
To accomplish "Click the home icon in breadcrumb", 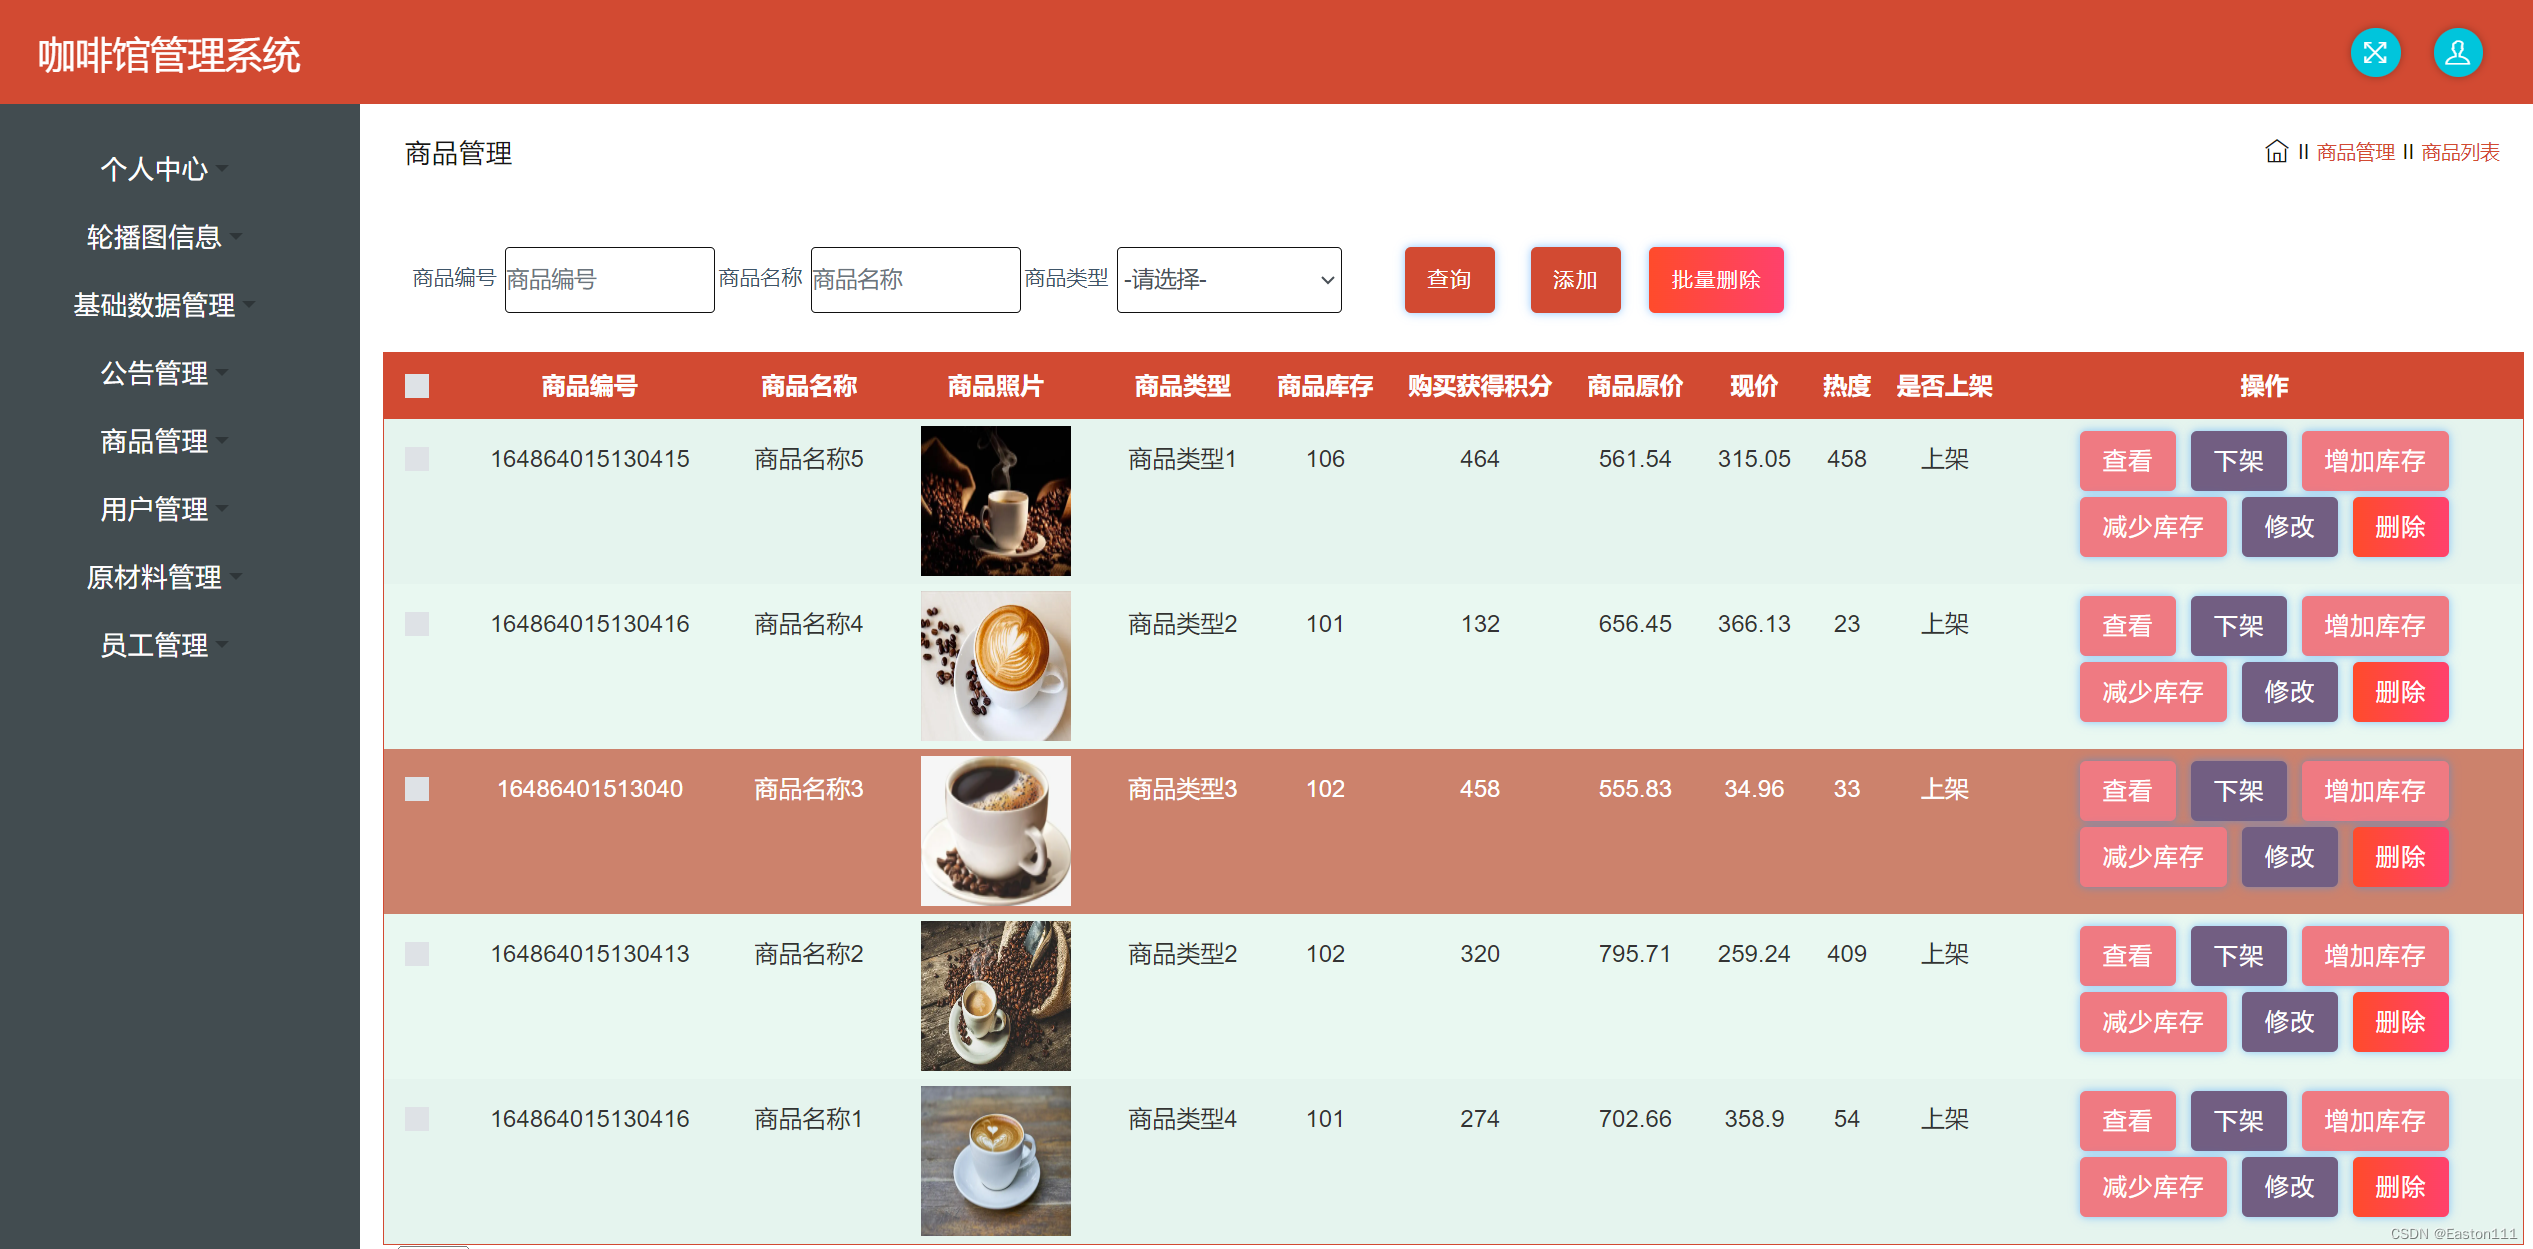I will (2276, 151).
